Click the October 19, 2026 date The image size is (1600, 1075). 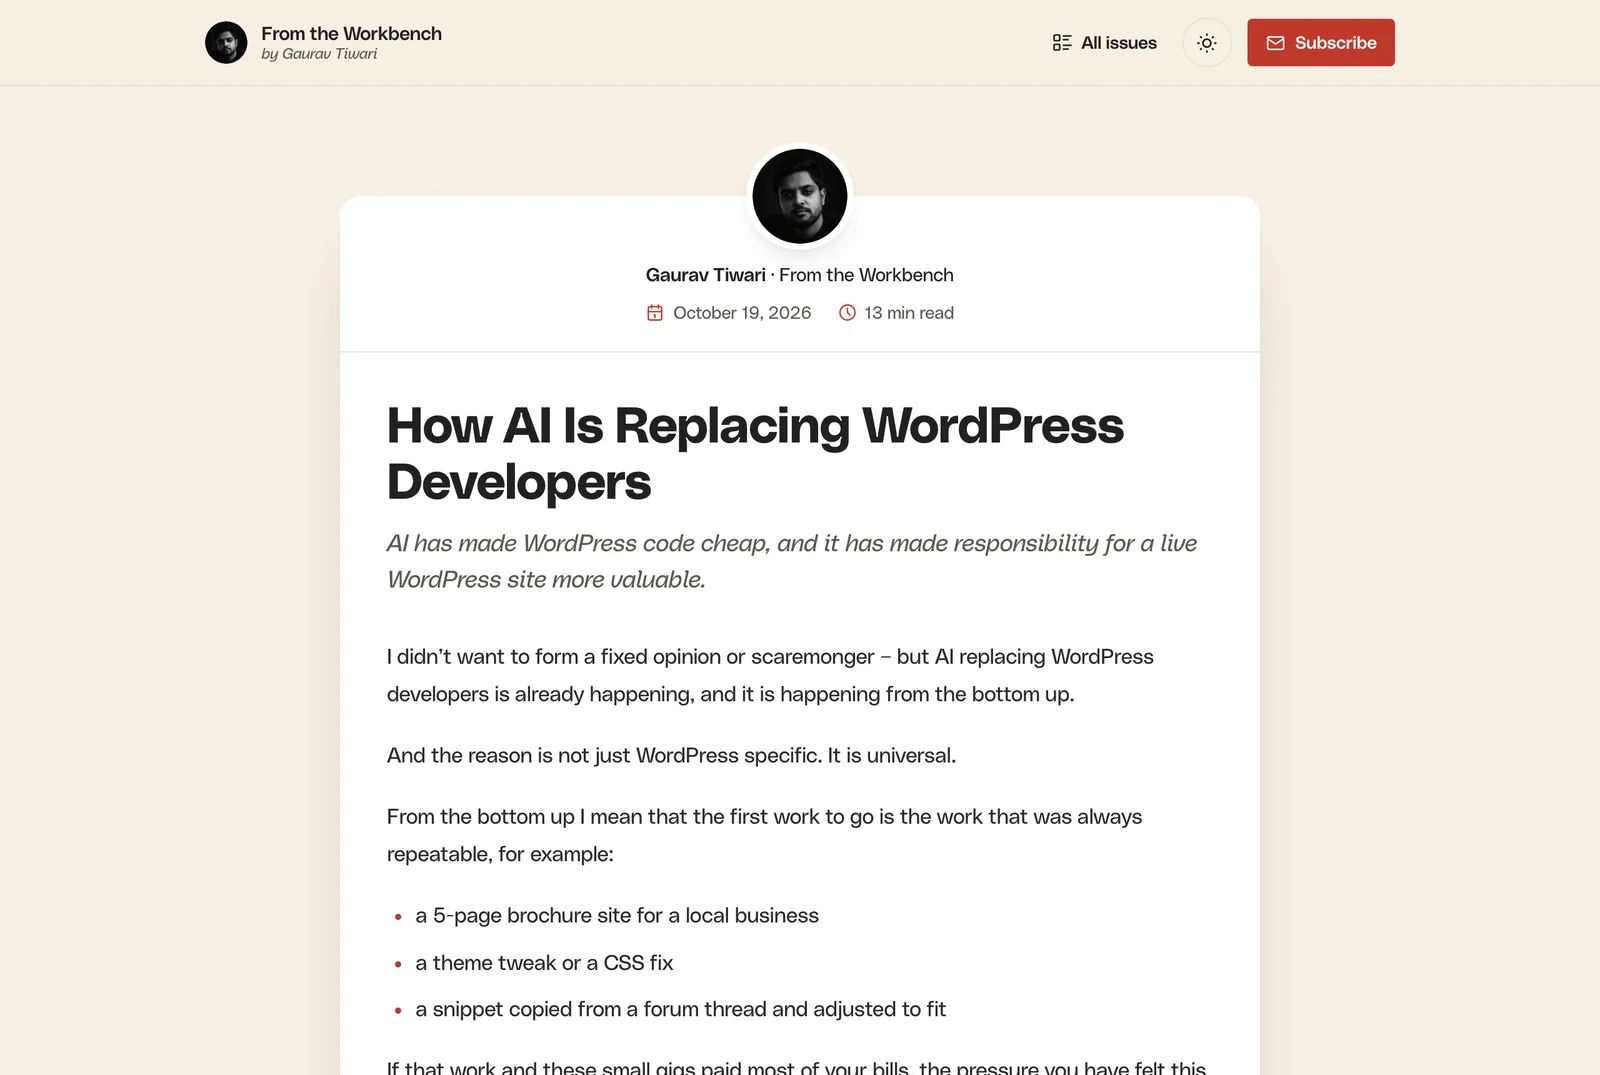(x=742, y=313)
